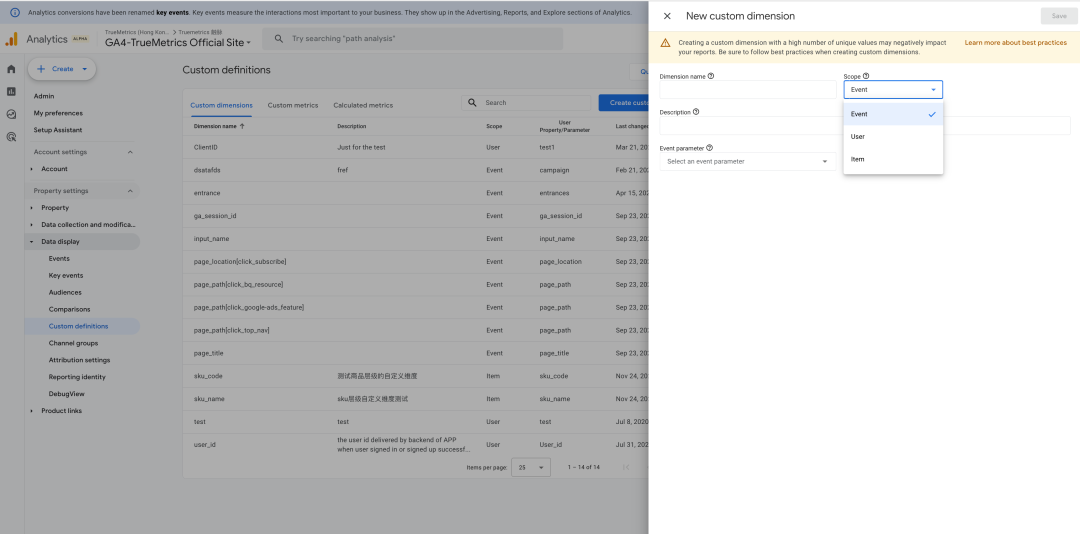The width and height of the screenshot is (1080, 534).
Task: Click the magnifier icon in the table search box
Action: pyautogui.click(x=472, y=103)
